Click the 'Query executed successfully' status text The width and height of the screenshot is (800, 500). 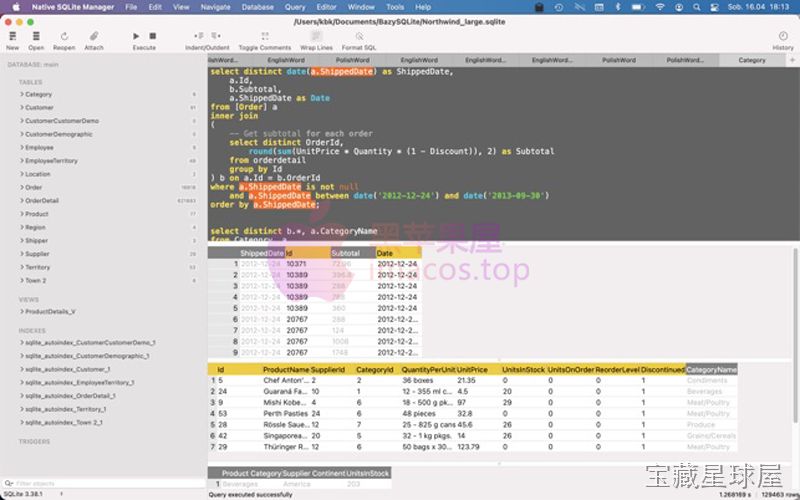click(x=251, y=494)
